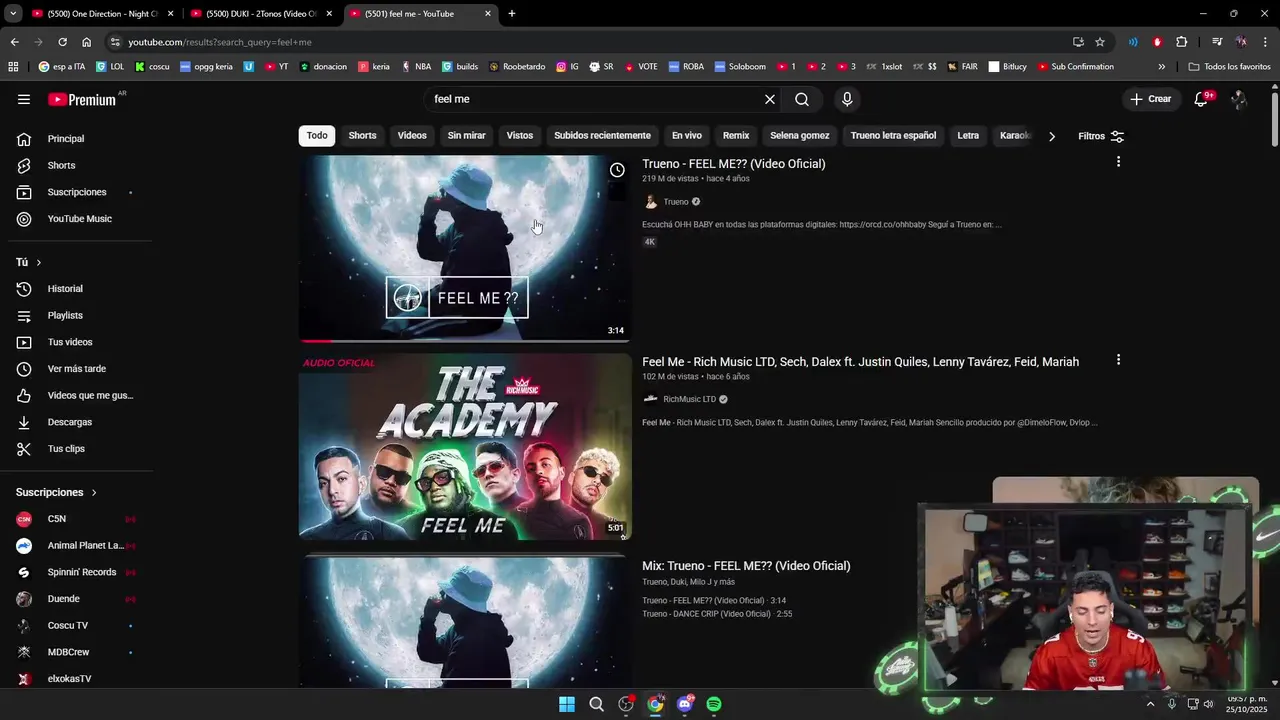This screenshot has width=1280, height=720.
Task: Open the RichMusic LTD channel
Action: coord(689,399)
